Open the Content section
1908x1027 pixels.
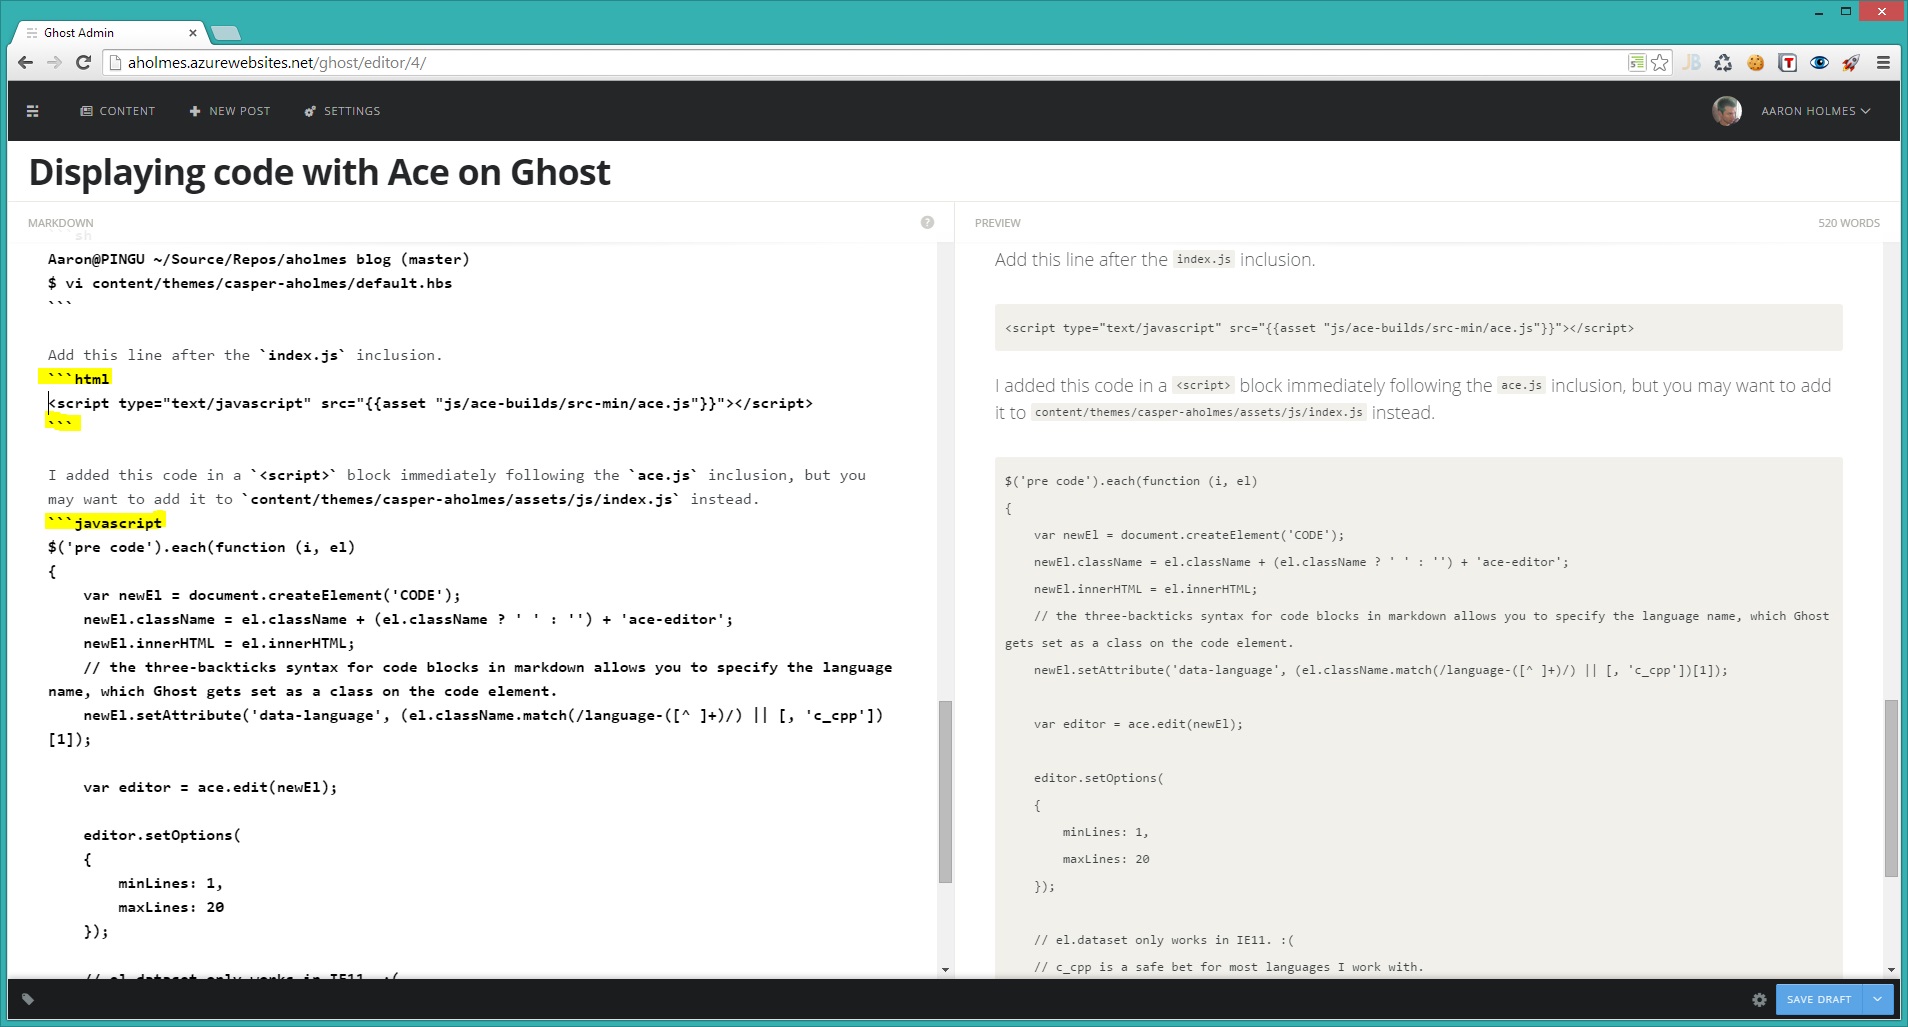(x=118, y=111)
